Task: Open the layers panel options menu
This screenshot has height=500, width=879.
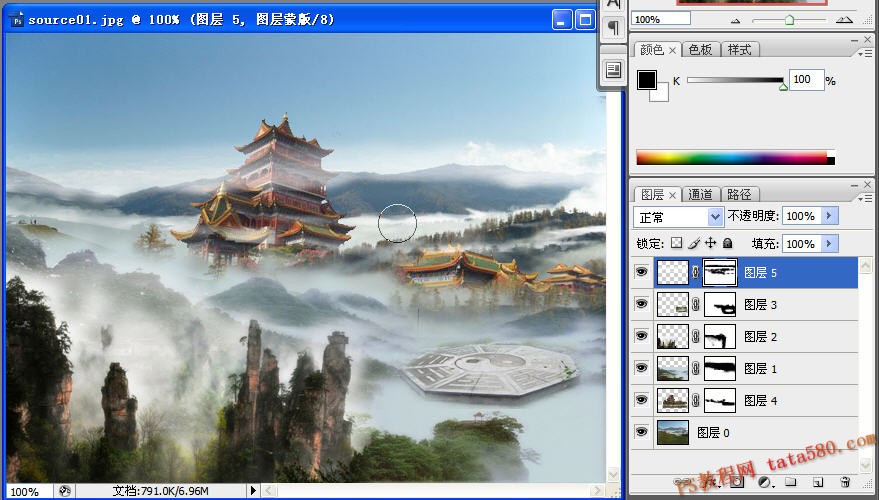Action: pyautogui.click(x=864, y=198)
